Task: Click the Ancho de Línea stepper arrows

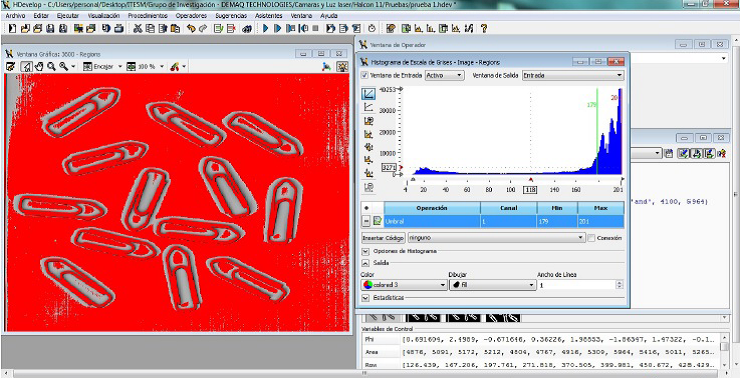Action: (619, 285)
